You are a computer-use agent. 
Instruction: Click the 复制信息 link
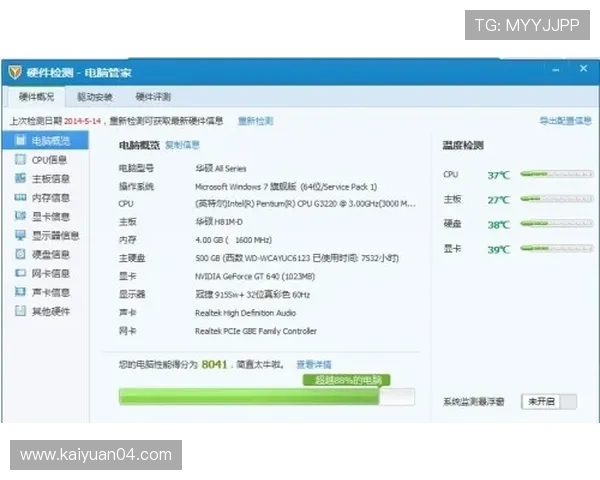coord(182,145)
